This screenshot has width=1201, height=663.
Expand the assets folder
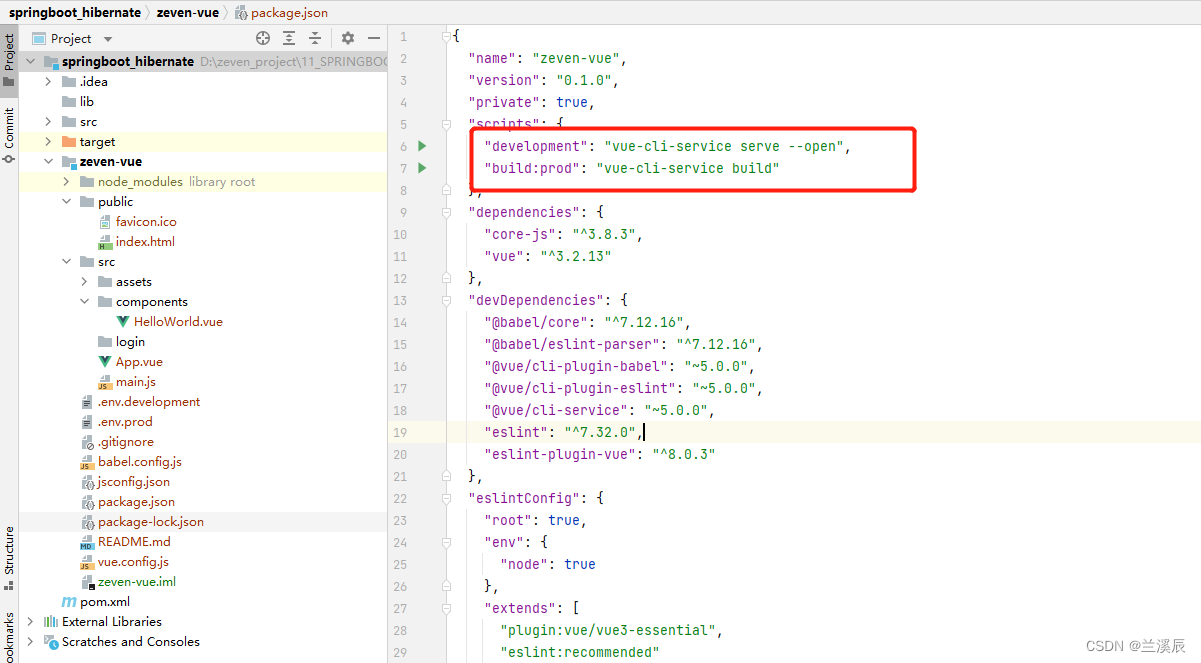[84, 281]
